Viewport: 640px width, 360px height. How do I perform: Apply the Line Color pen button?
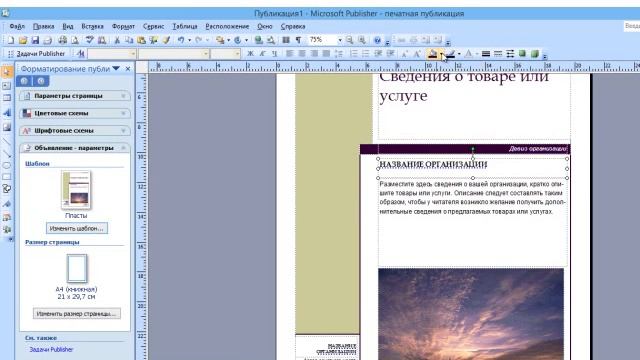450,53
